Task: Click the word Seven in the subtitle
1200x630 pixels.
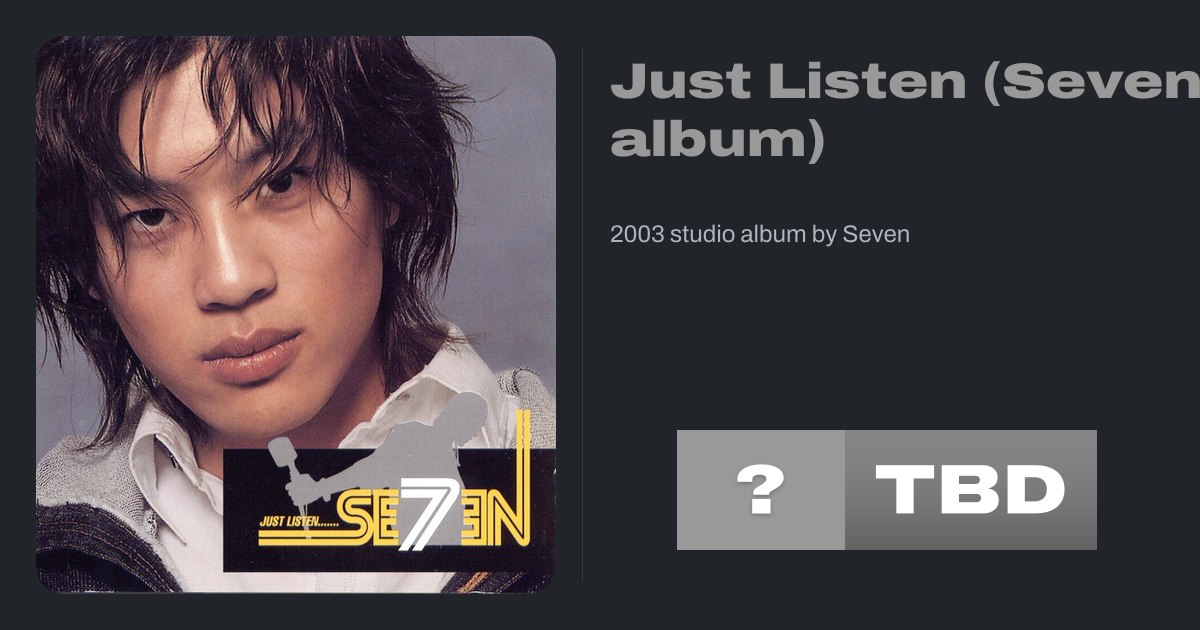Action: (876, 235)
